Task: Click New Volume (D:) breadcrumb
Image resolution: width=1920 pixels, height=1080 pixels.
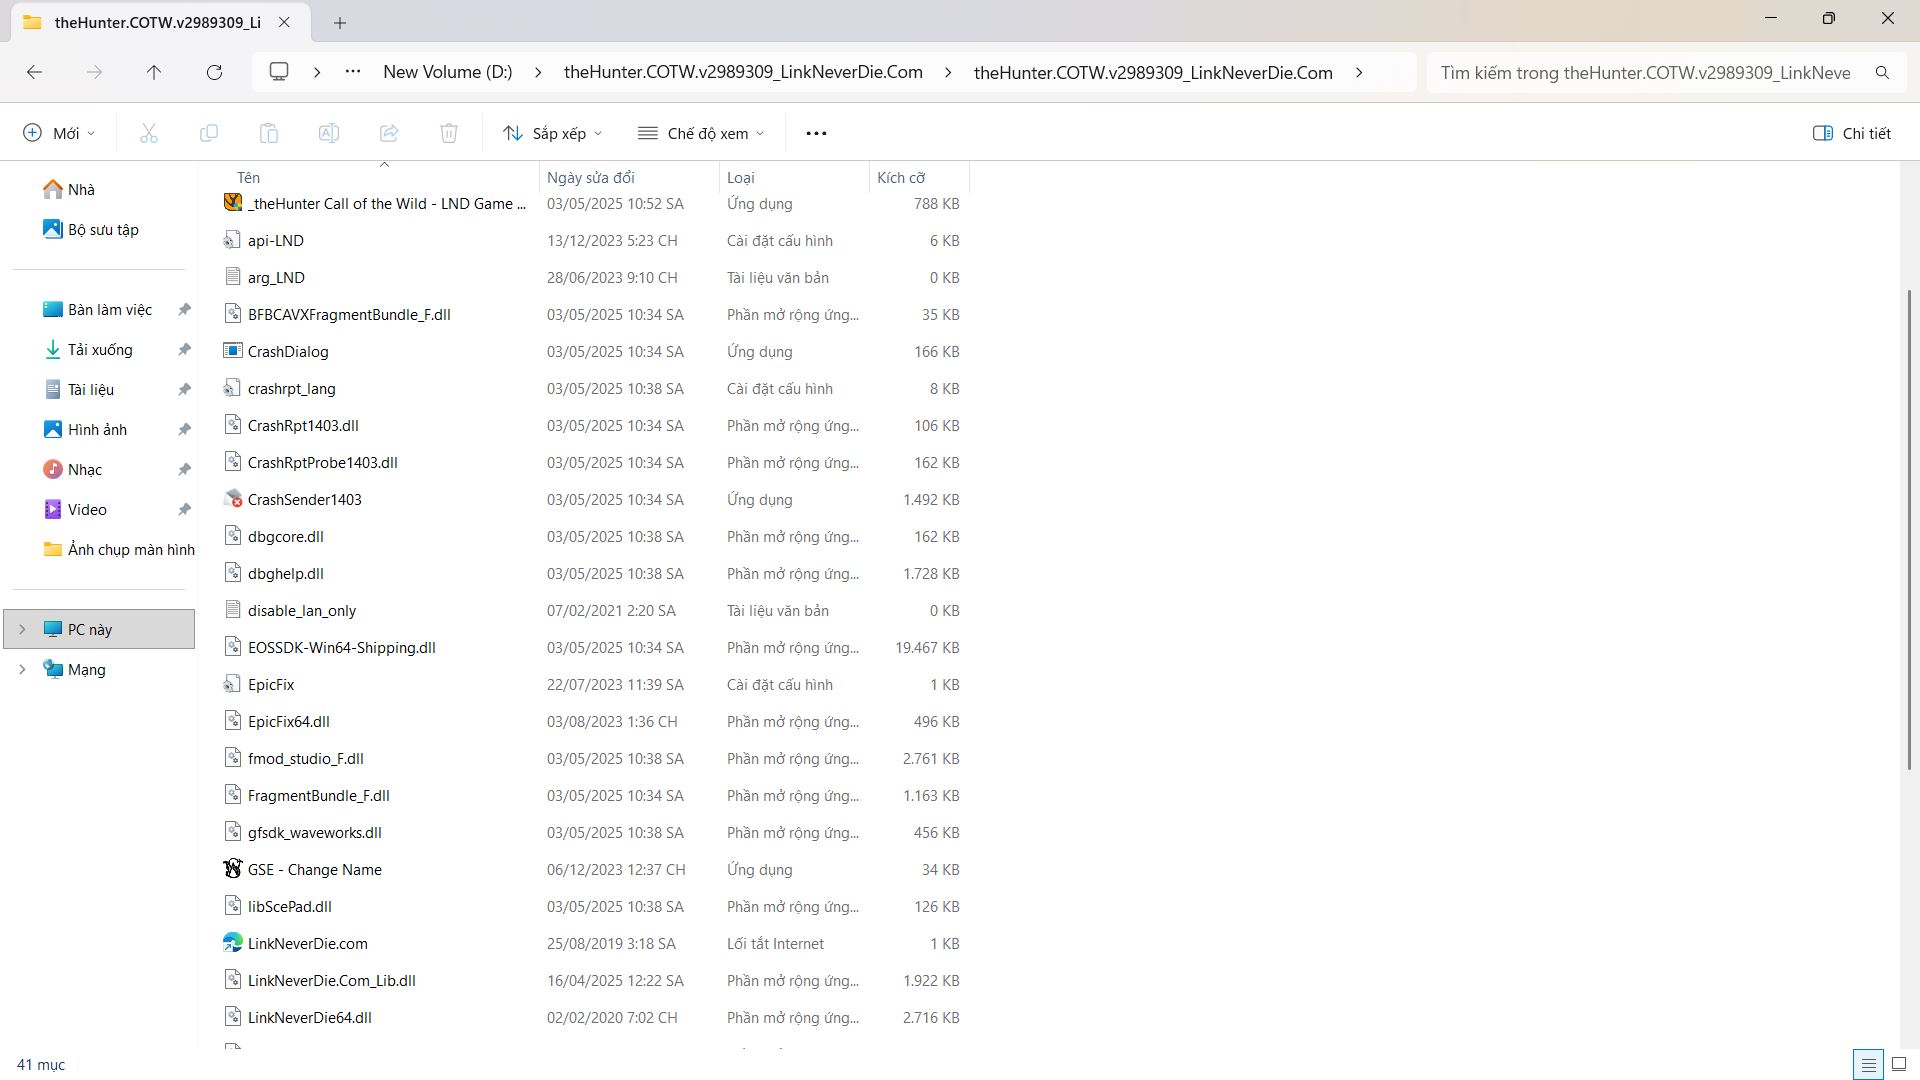Action: [x=448, y=72]
